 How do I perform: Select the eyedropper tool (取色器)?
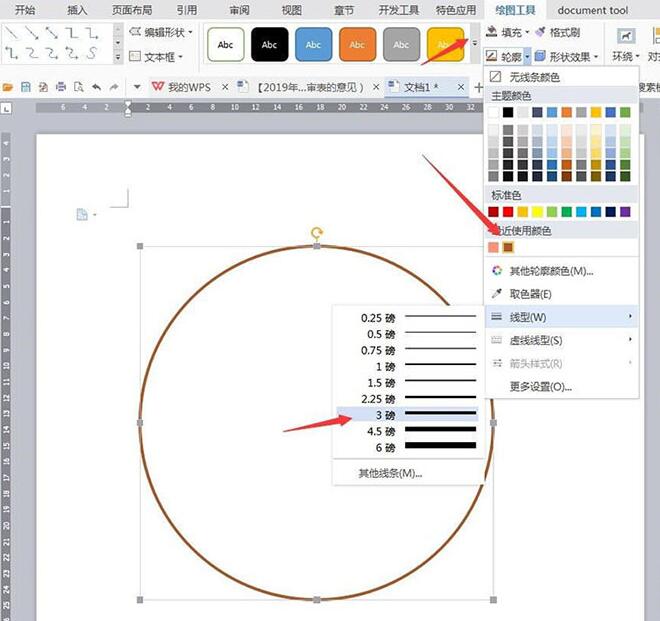point(497,293)
